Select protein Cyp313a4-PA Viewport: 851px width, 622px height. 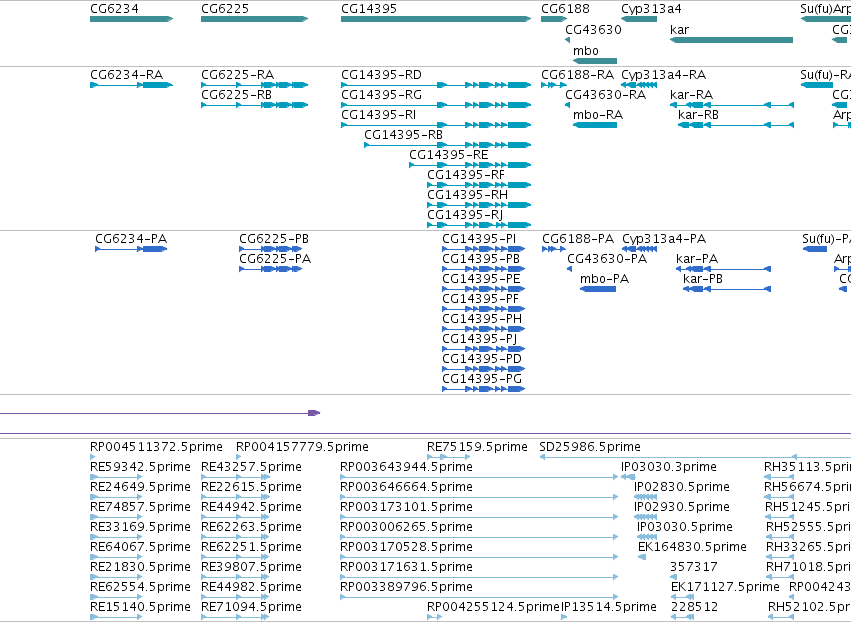point(664,239)
